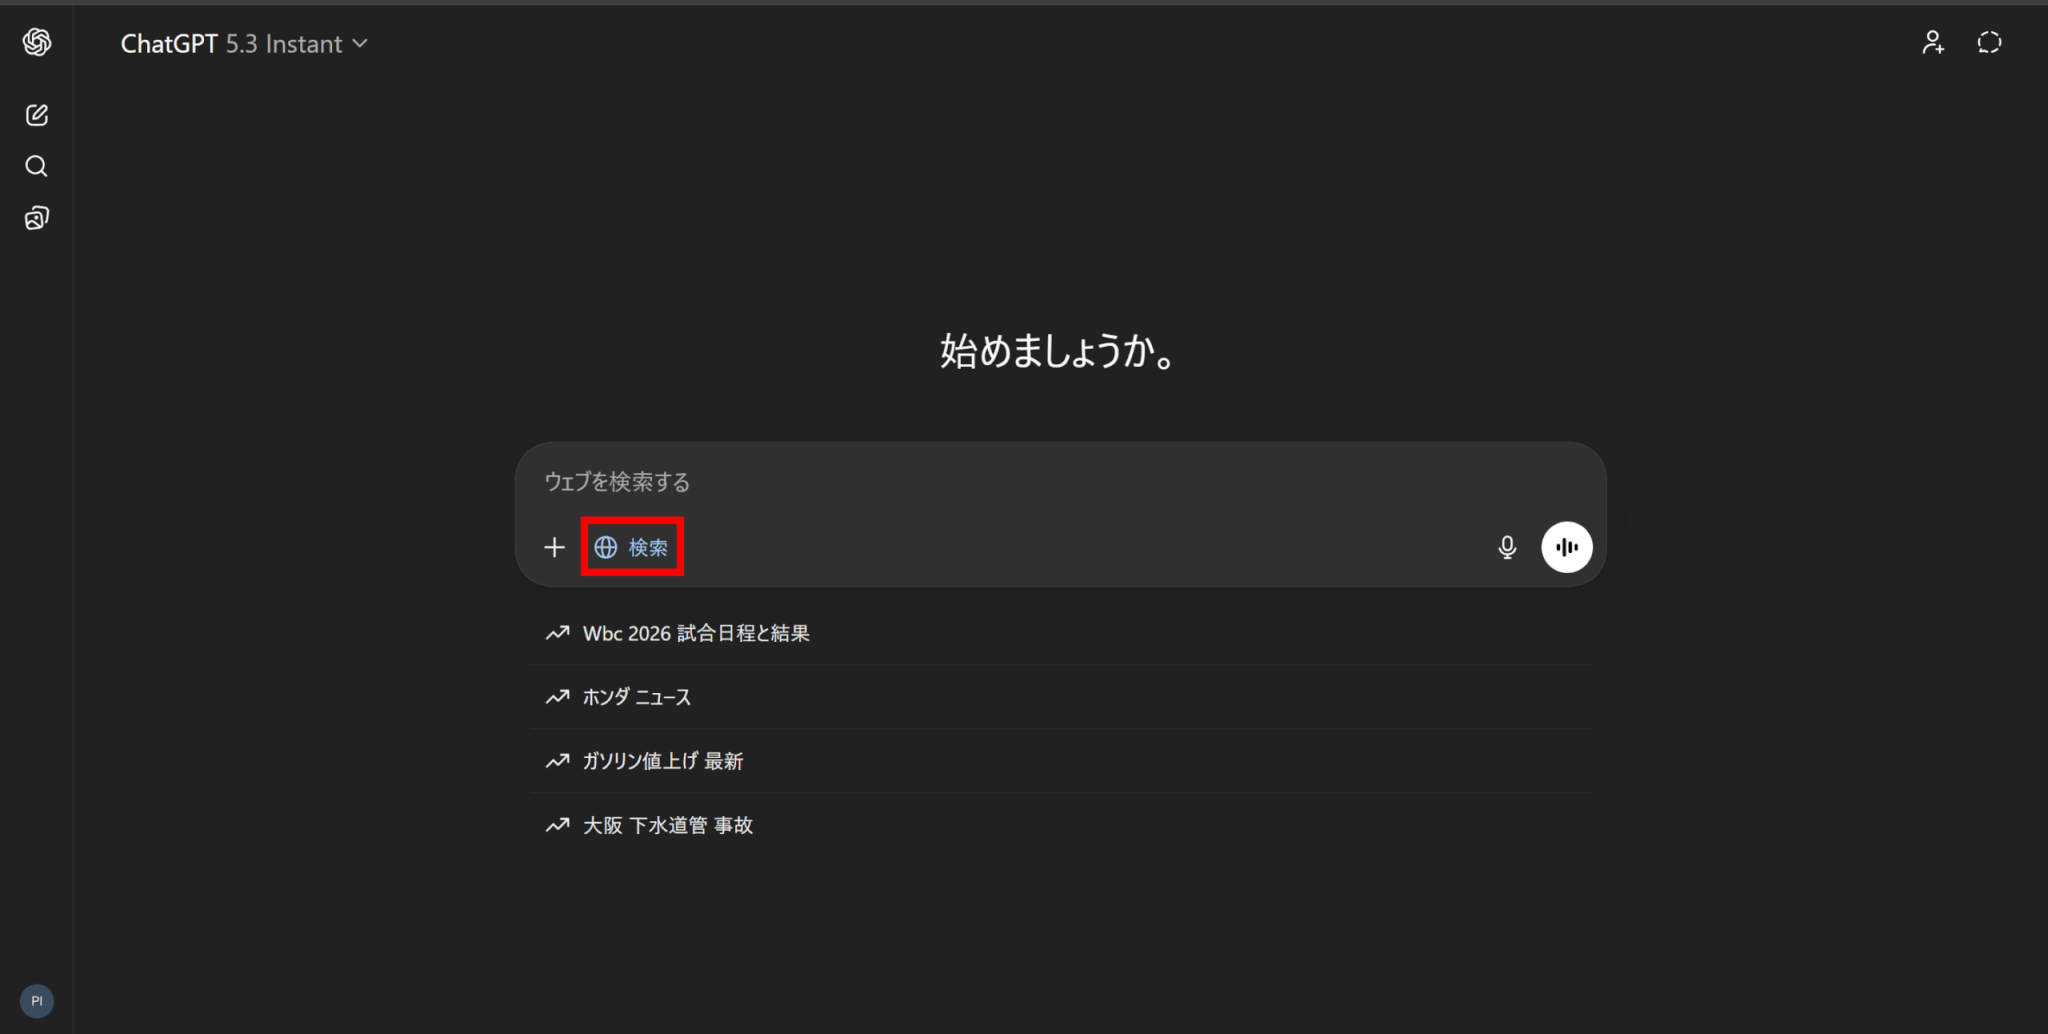The height and width of the screenshot is (1034, 2048).
Task: Focus the ウェブを検索する input field
Action: (x=1060, y=482)
